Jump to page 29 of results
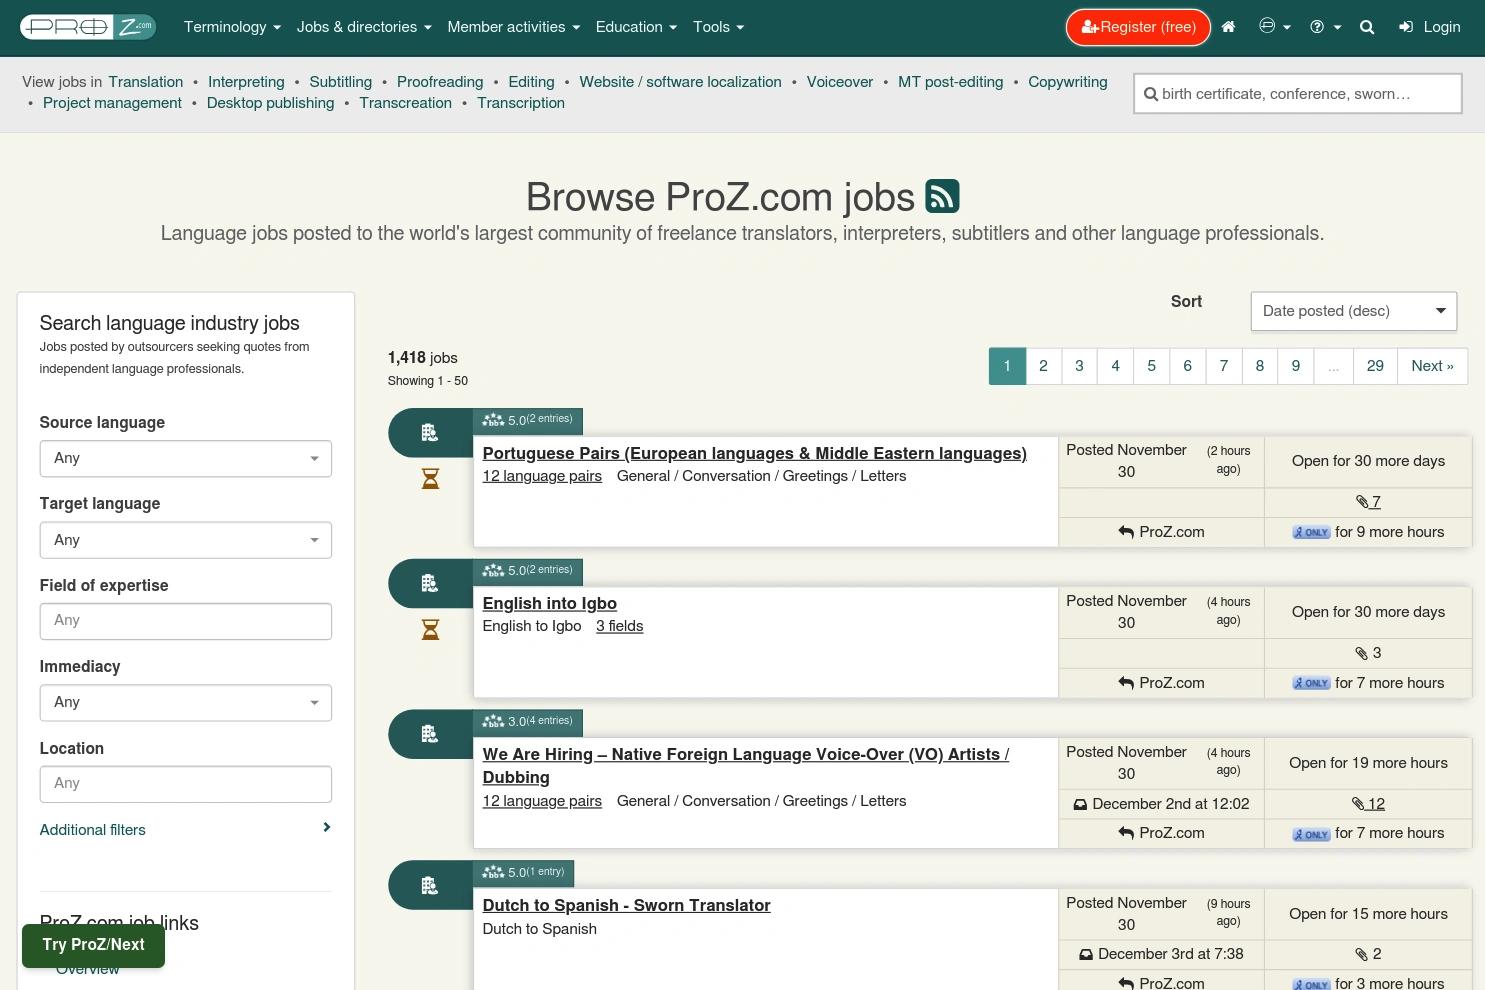This screenshot has width=1485, height=990. click(1375, 366)
